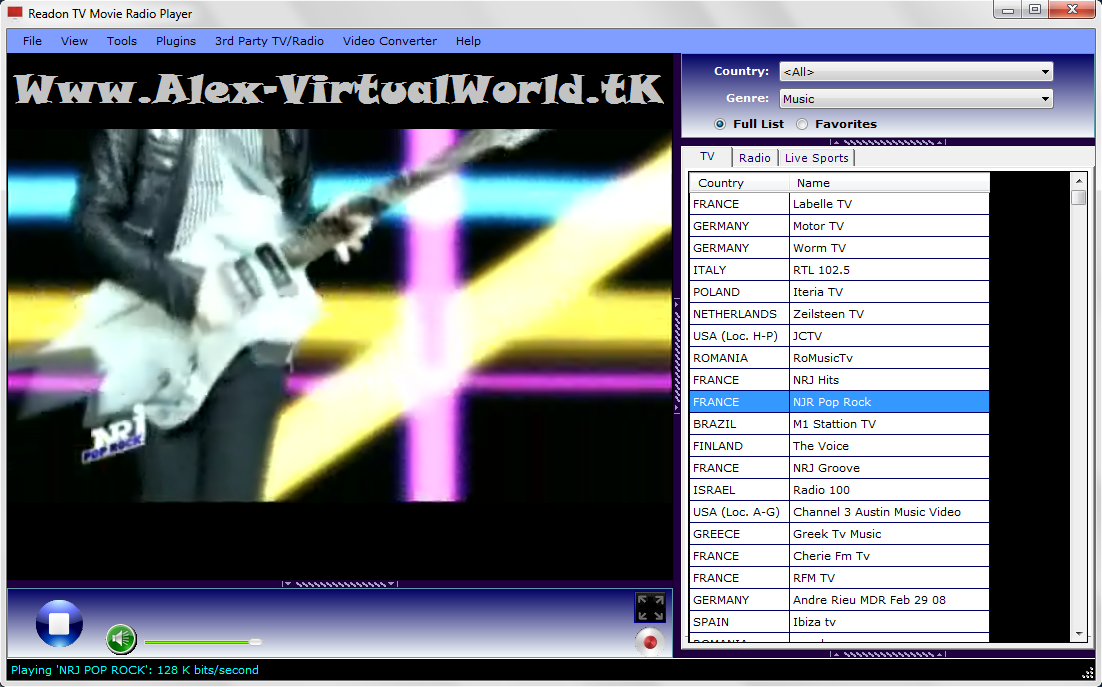
Task: Switch to the TV tab
Action: tap(707, 157)
